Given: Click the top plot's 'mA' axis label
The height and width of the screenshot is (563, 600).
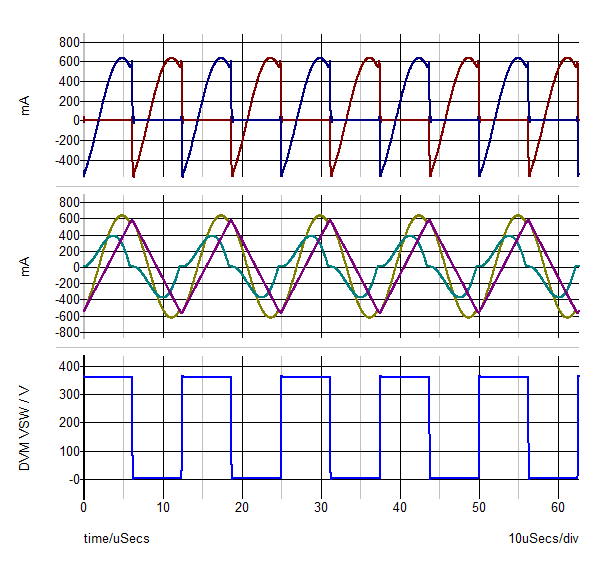Looking at the screenshot, I should pyautogui.click(x=27, y=105).
